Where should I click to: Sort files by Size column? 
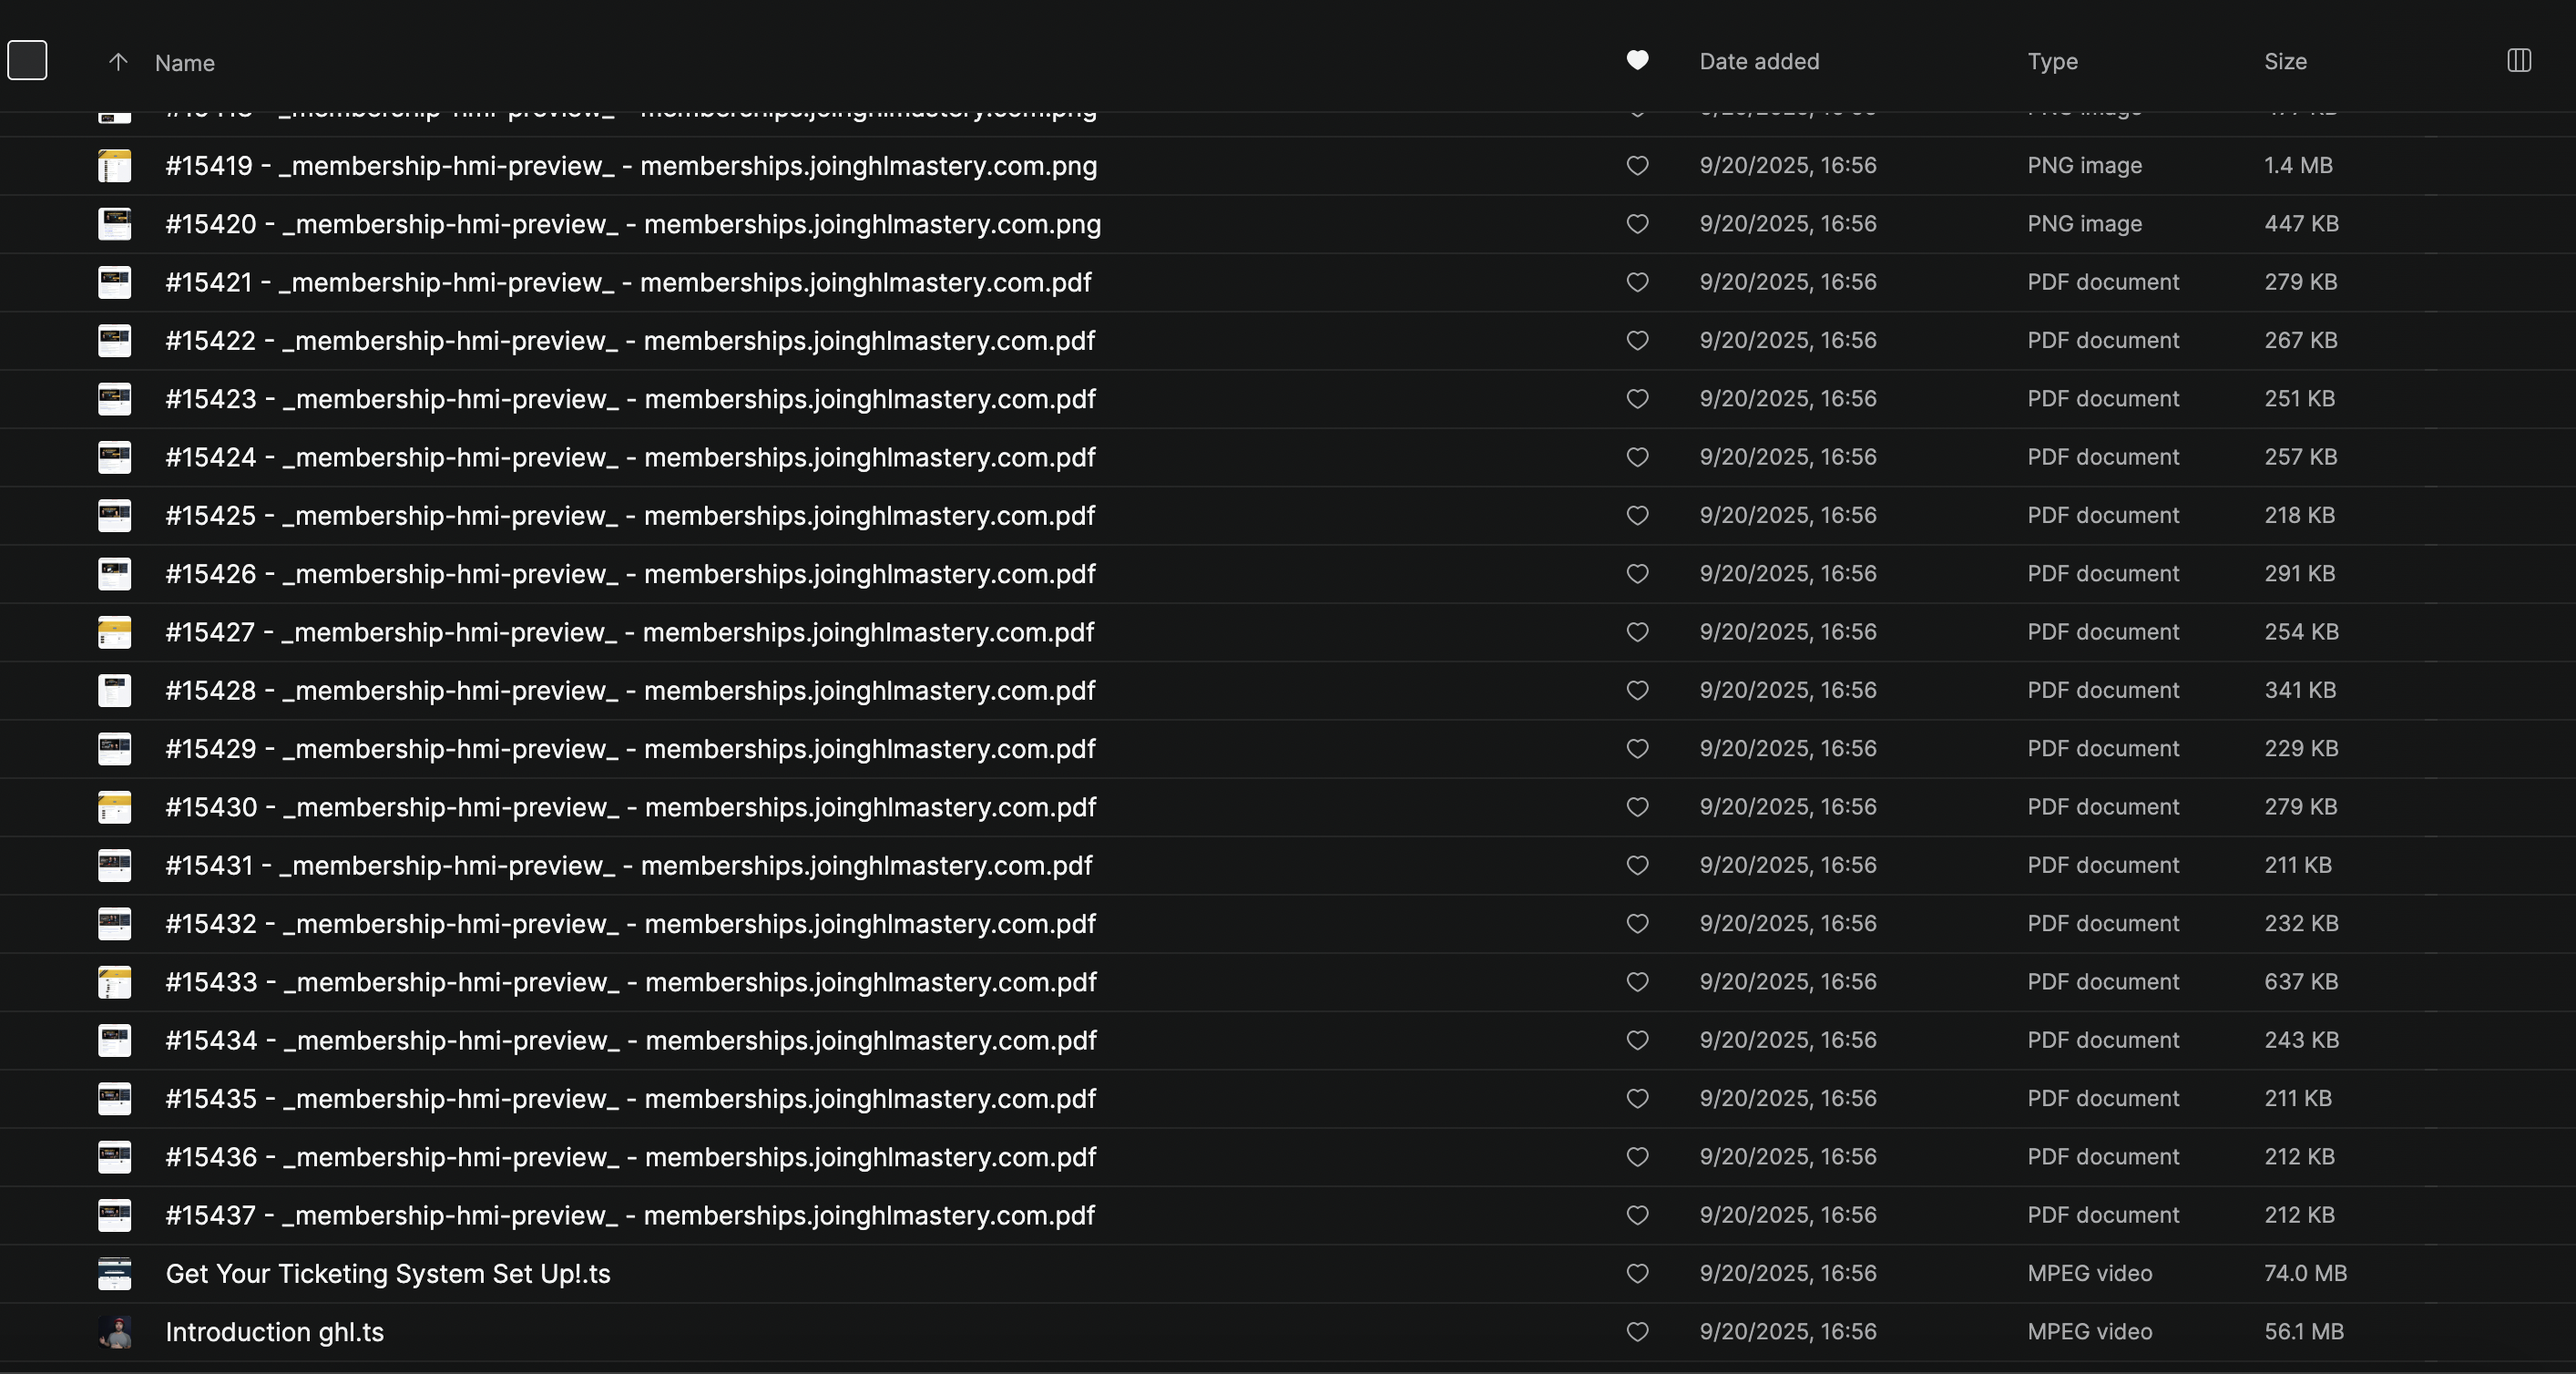pos(2285,62)
